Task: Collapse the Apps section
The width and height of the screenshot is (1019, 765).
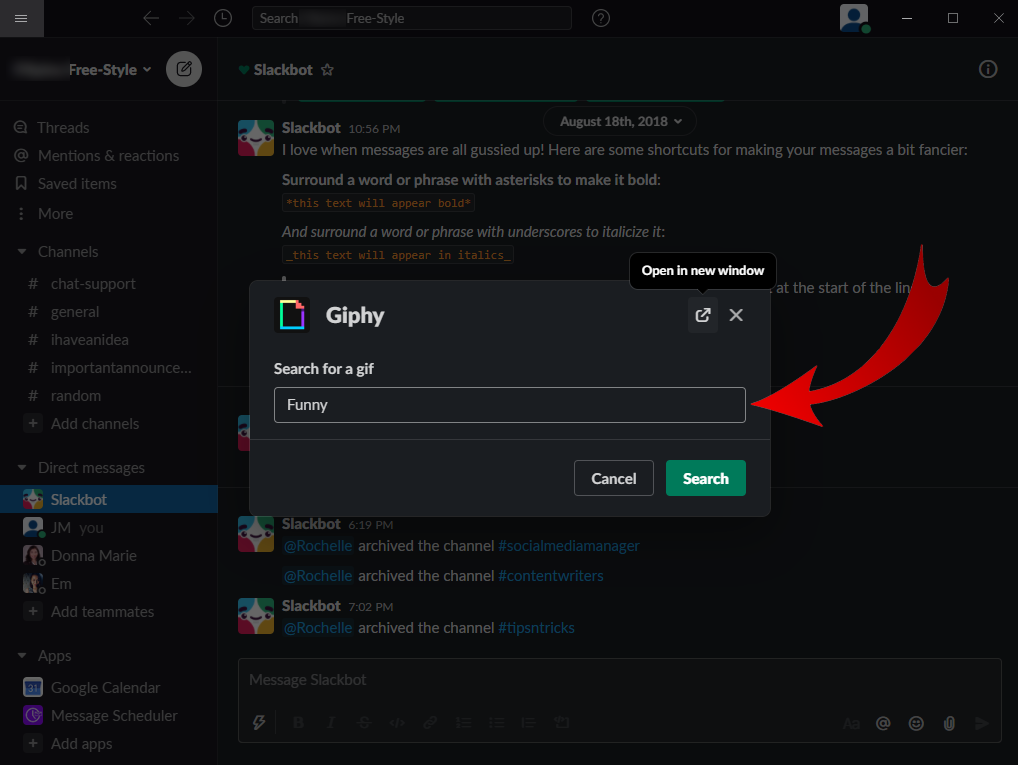Action: [x=22, y=656]
